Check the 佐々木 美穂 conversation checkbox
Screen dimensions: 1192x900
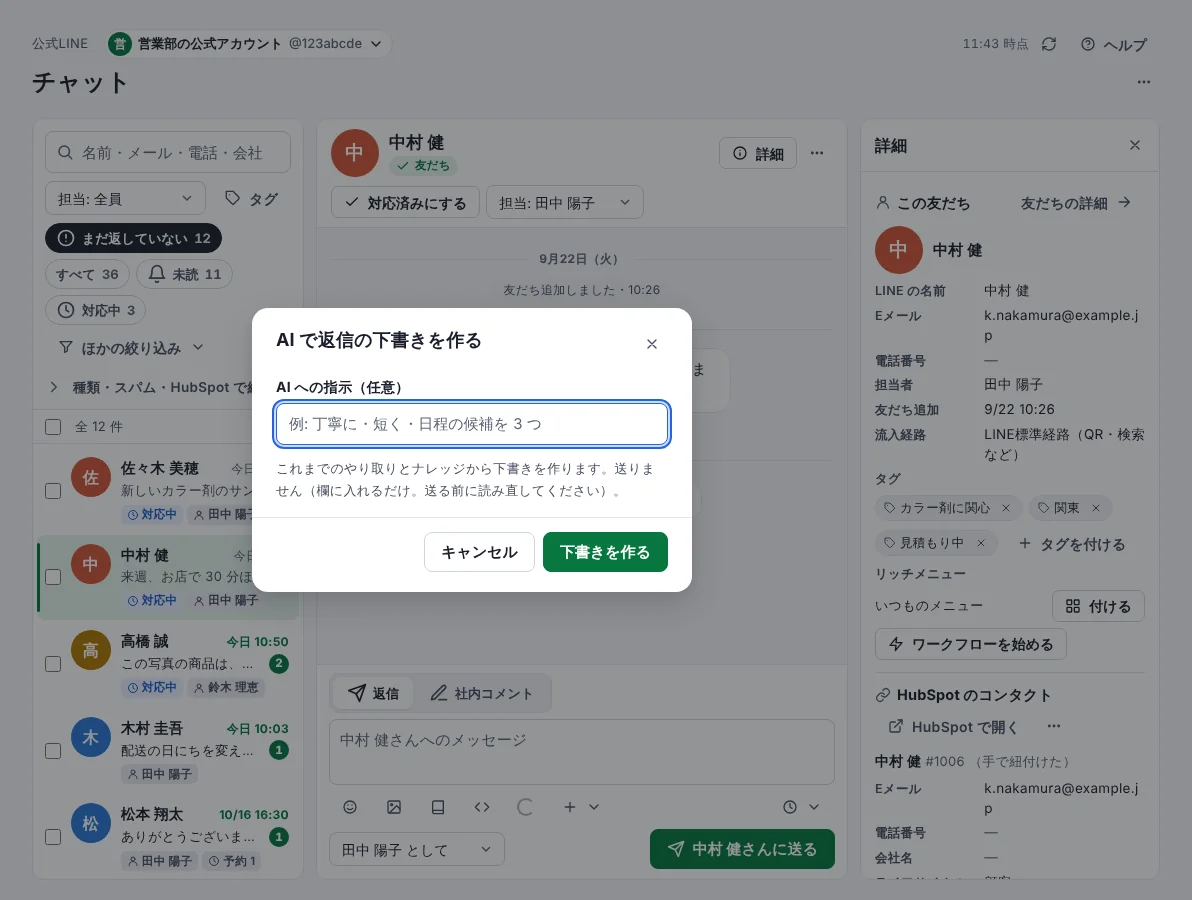coord(53,491)
